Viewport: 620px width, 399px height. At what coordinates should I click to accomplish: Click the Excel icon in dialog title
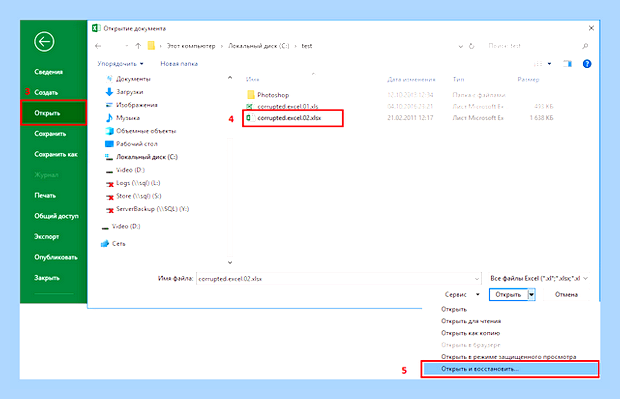click(96, 28)
